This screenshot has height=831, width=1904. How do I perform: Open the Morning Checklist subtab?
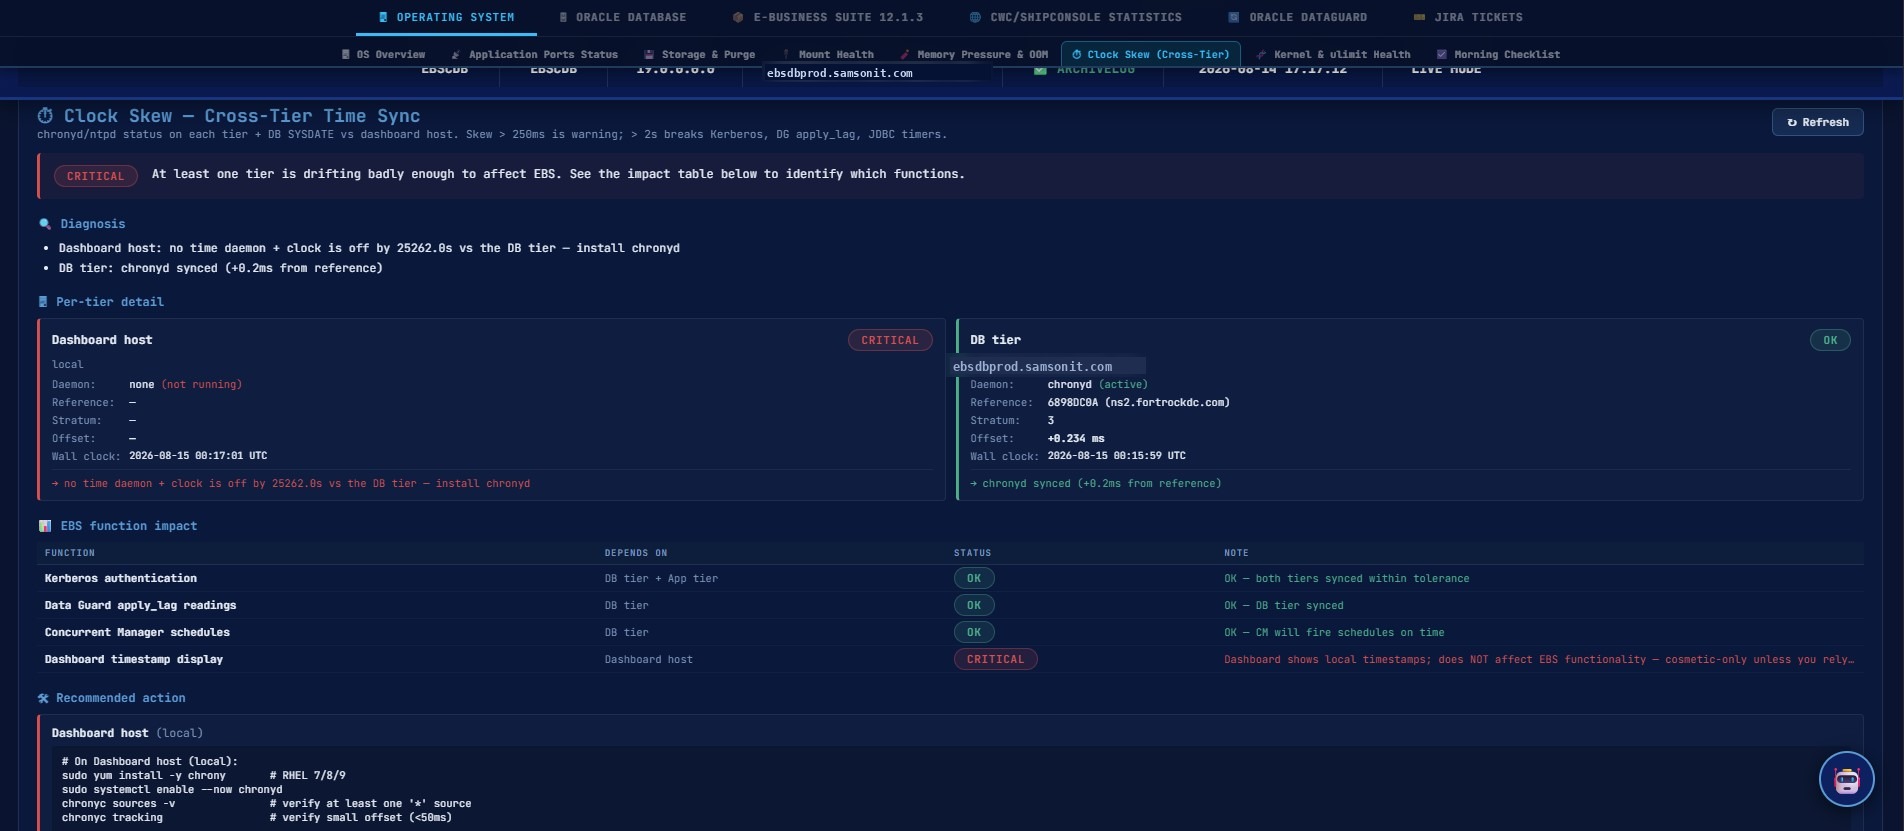(1498, 54)
